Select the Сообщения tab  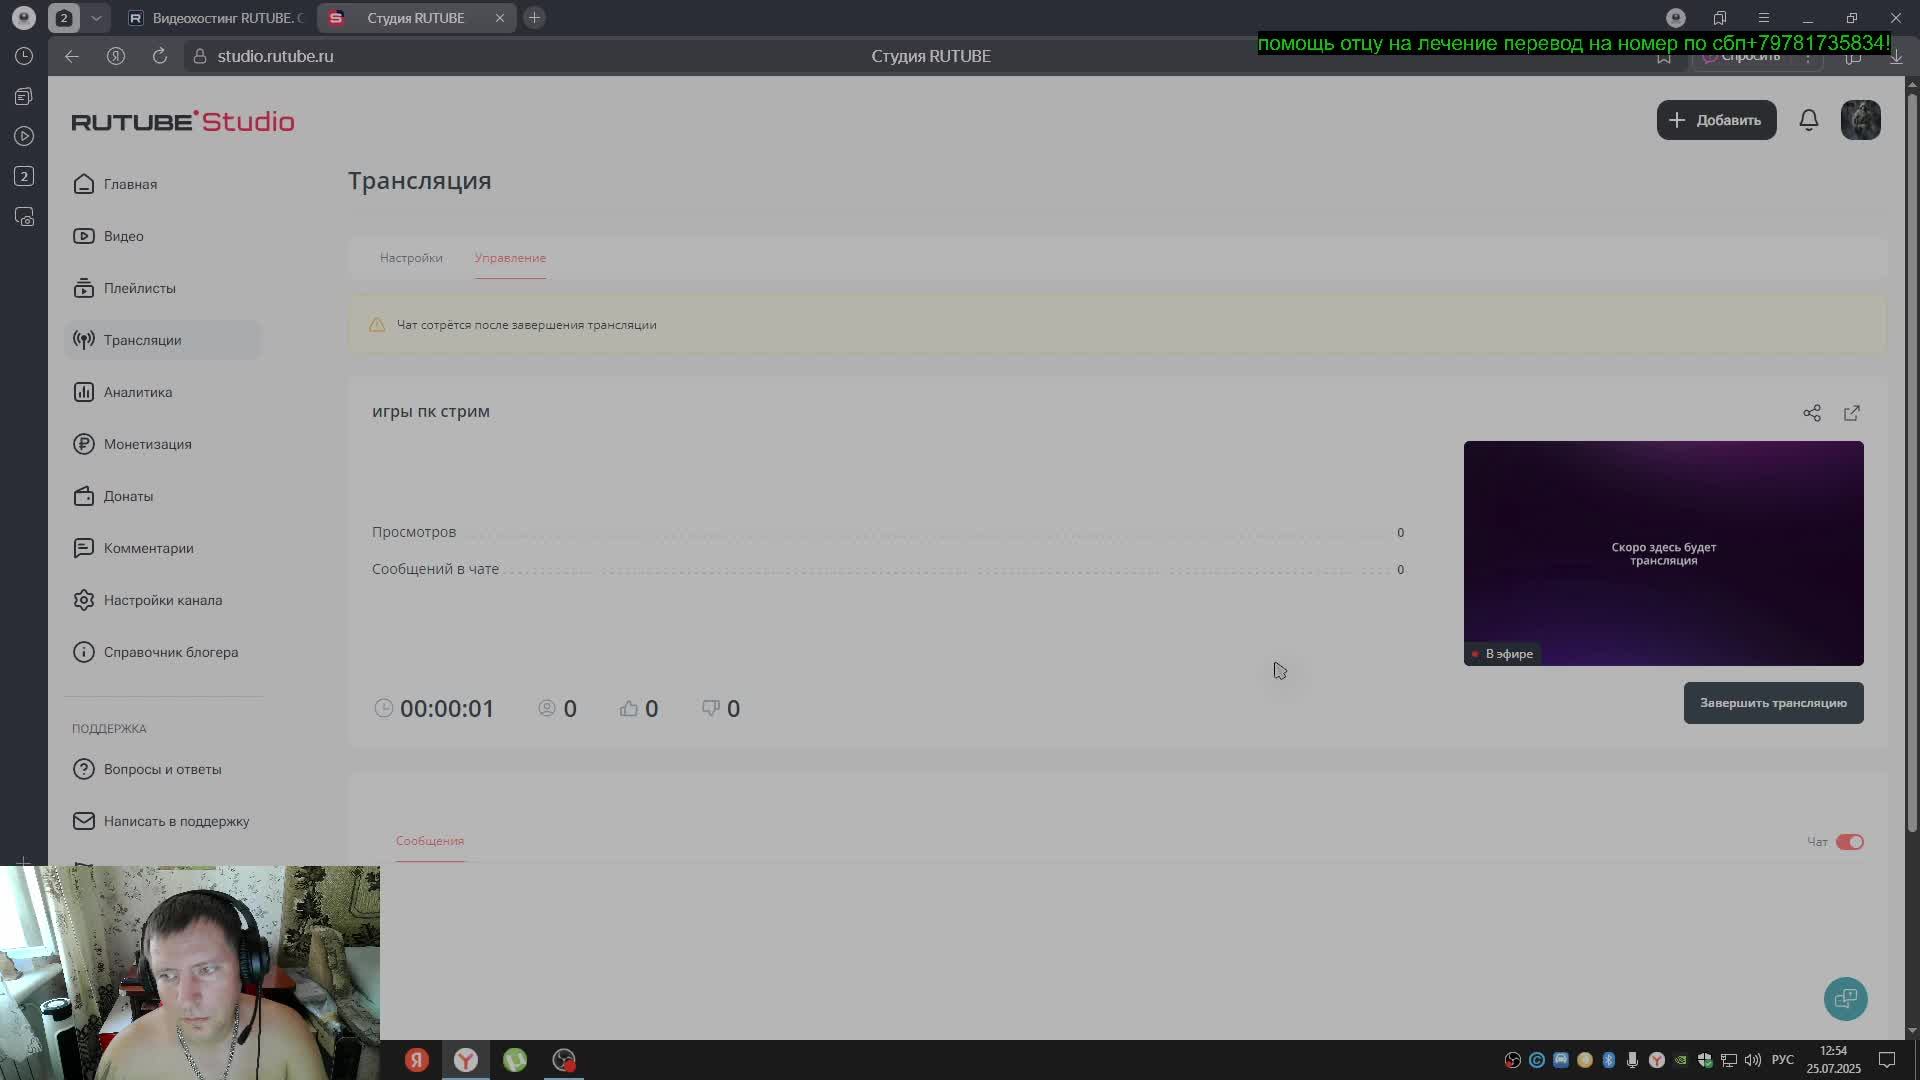pyautogui.click(x=429, y=841)
